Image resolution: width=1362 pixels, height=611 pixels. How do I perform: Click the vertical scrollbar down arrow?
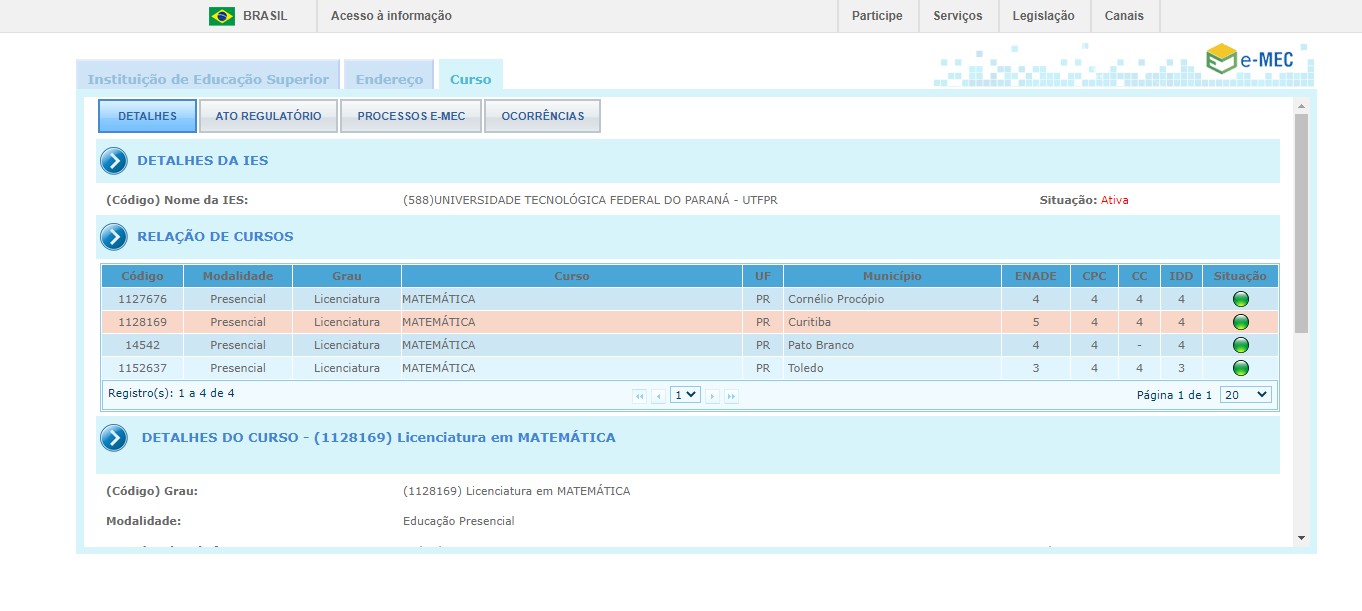tap(1300, 538)
